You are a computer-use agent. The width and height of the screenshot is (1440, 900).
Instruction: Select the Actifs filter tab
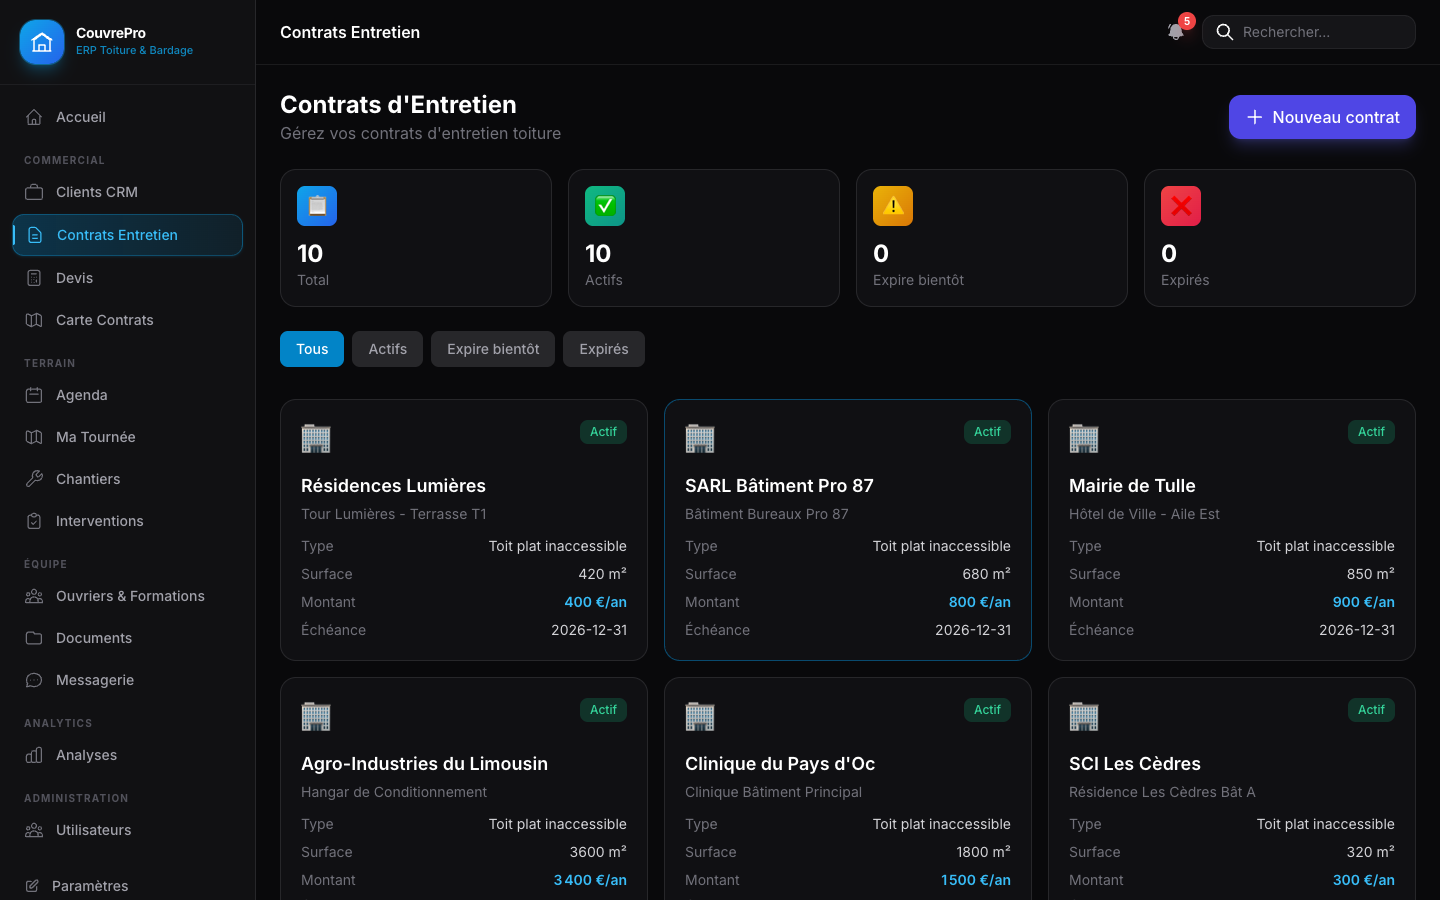(x=387, y=349)
